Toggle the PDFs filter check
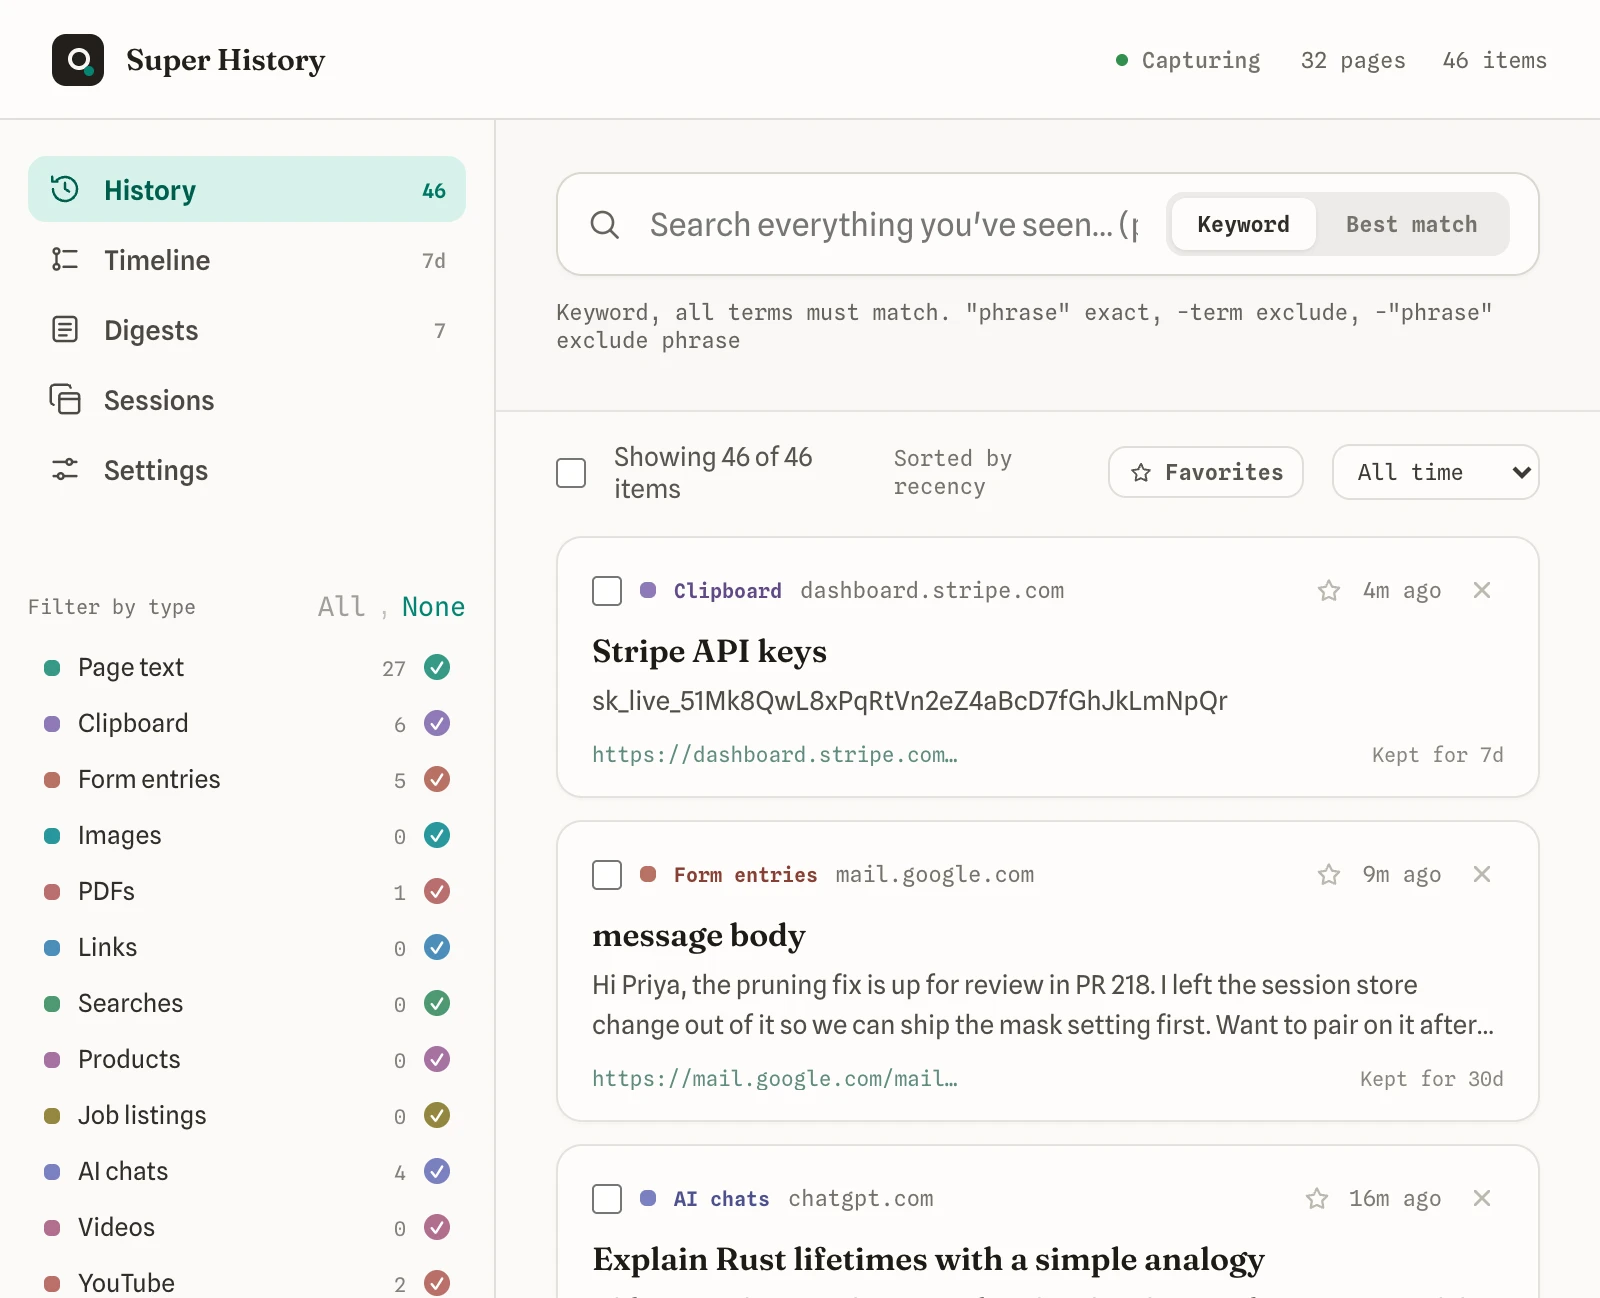The image size is (1600, 1298). 437,891
